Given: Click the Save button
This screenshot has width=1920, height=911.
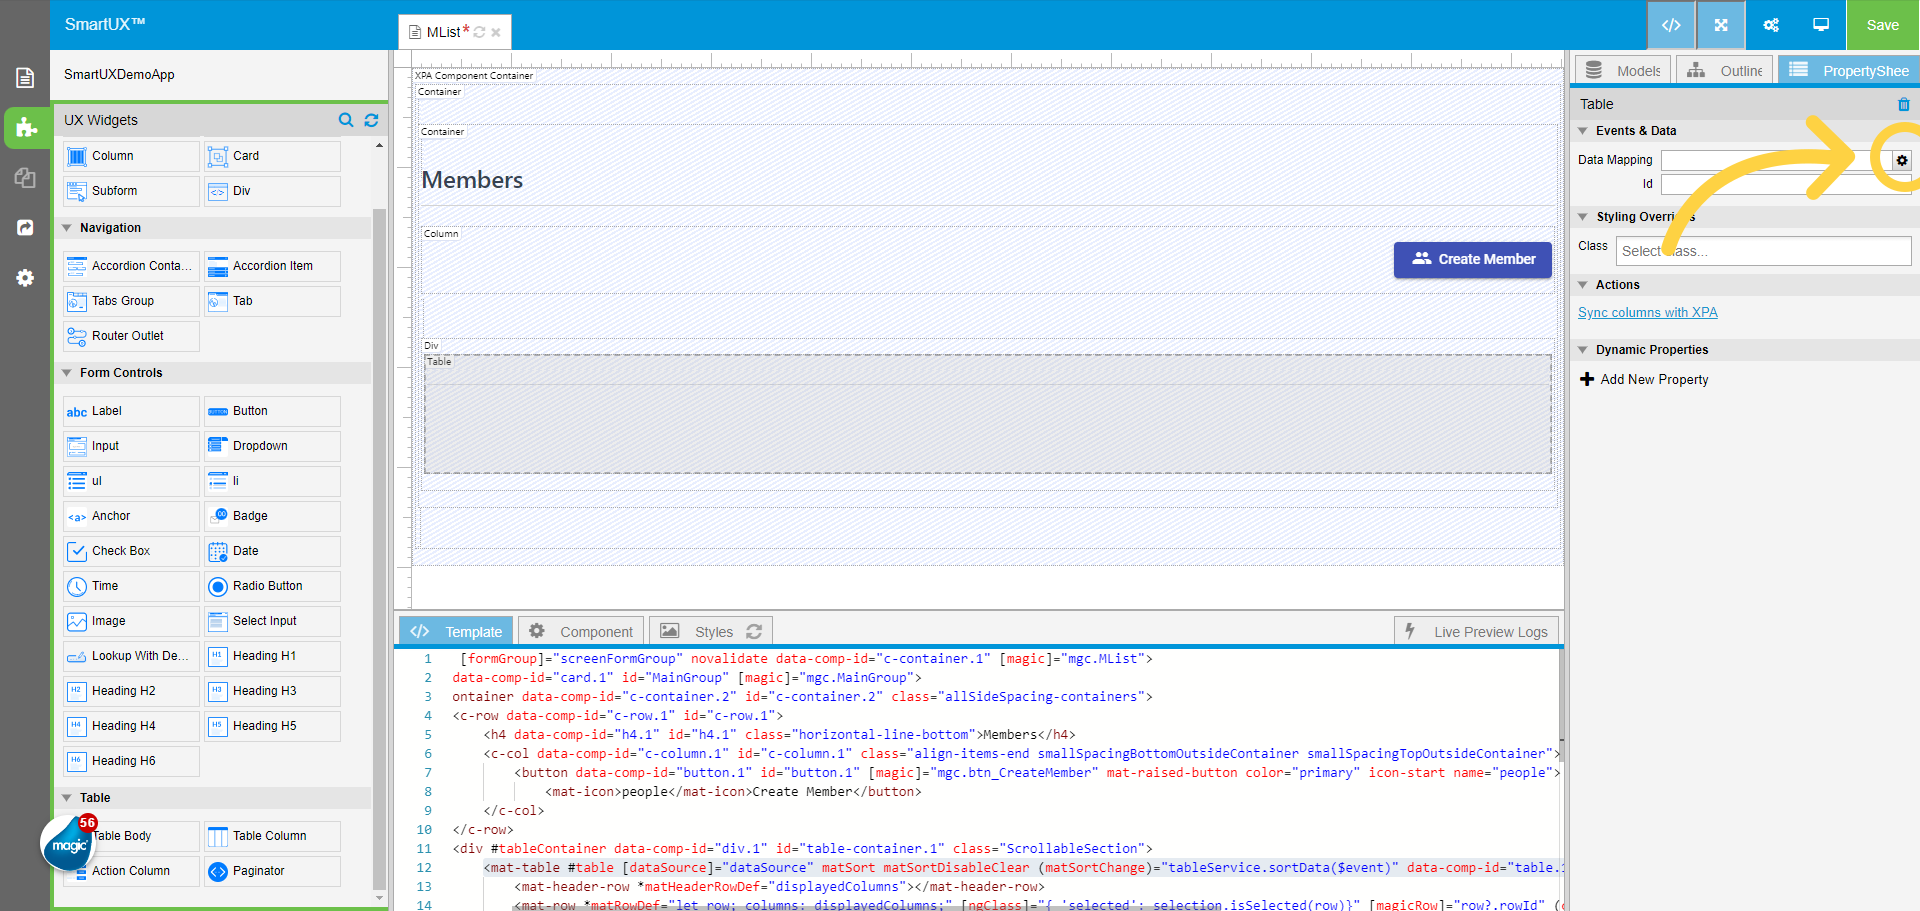Looking at the screenshot, I should tap(1882, 25).
